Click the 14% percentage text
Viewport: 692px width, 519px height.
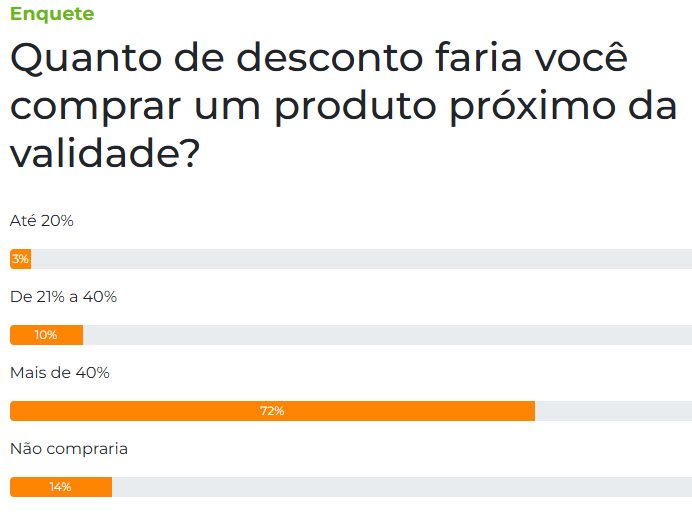coord(60,487)
